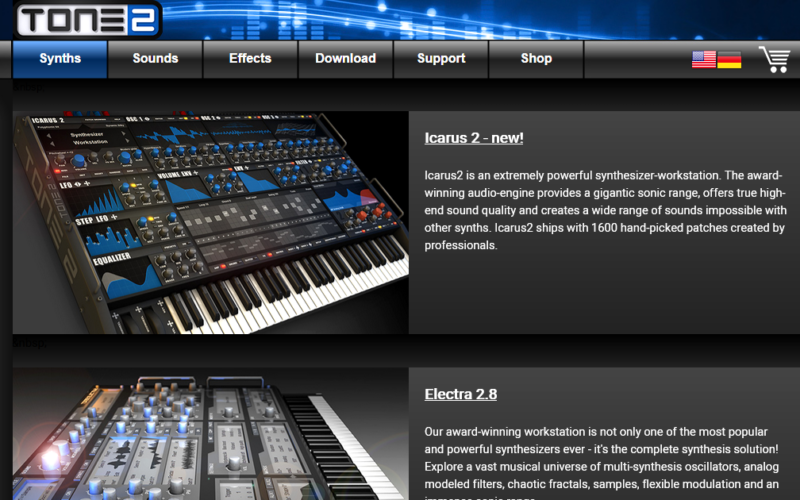Visit the Shop page
800x500 pixels.
(x=536, y=59)
